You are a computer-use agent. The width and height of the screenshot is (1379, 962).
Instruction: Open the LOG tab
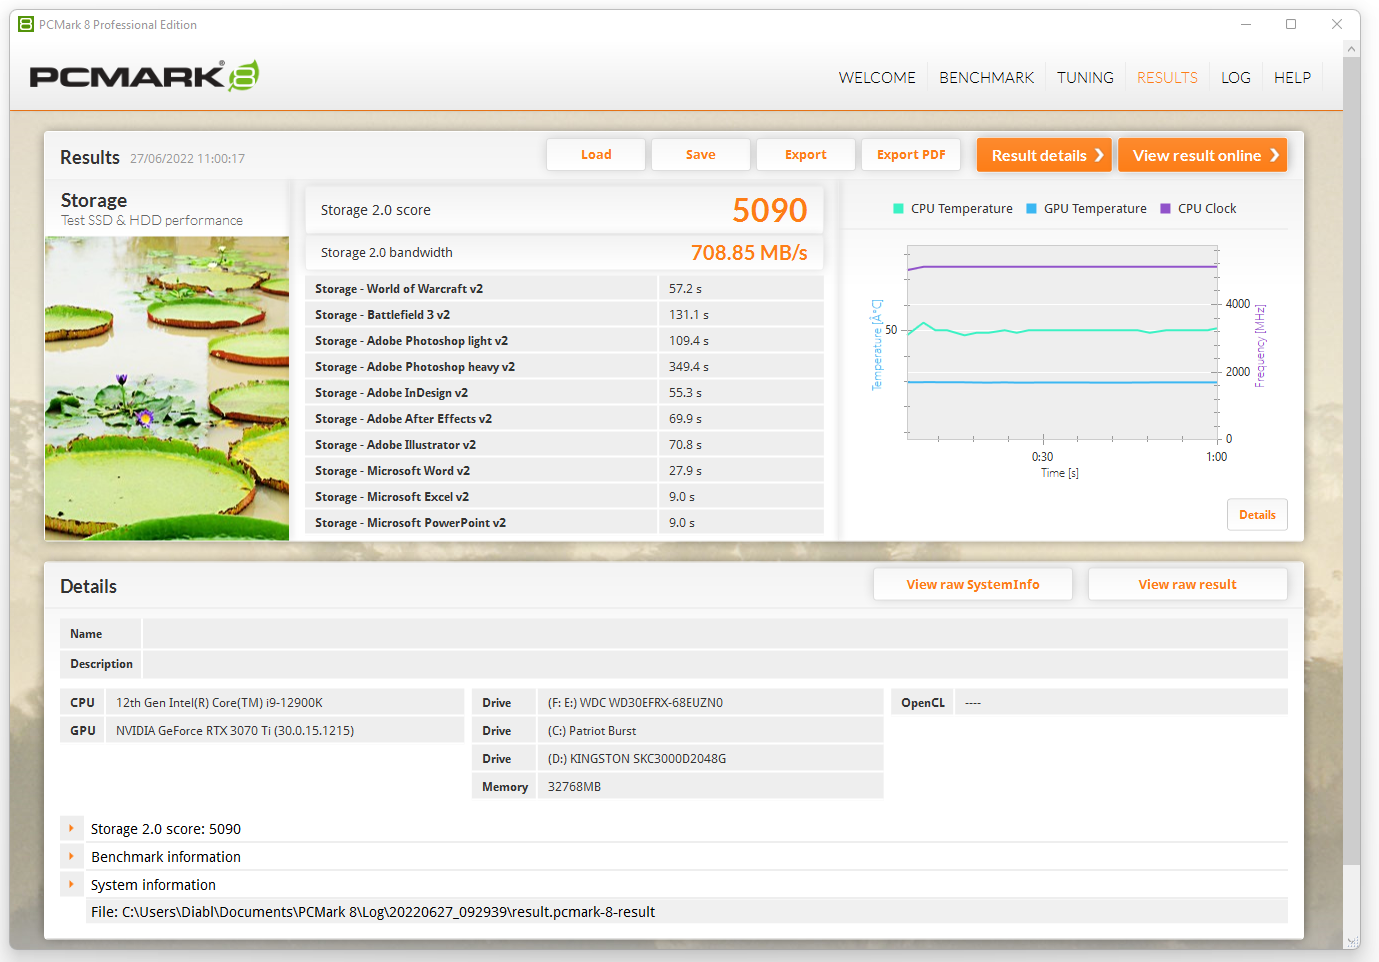click(1236, 78)
